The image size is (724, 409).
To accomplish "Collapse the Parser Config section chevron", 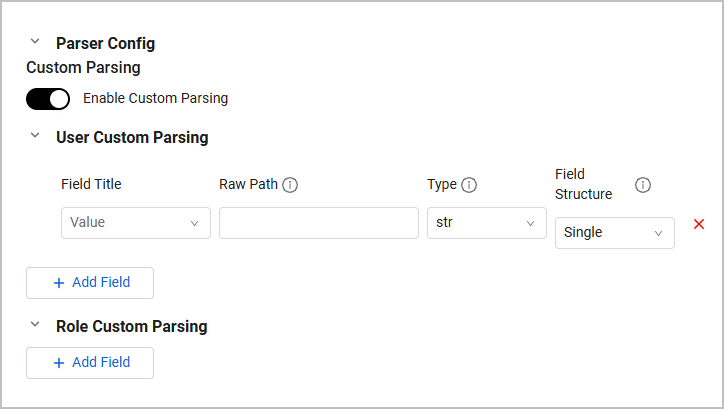I will (35, 42).
